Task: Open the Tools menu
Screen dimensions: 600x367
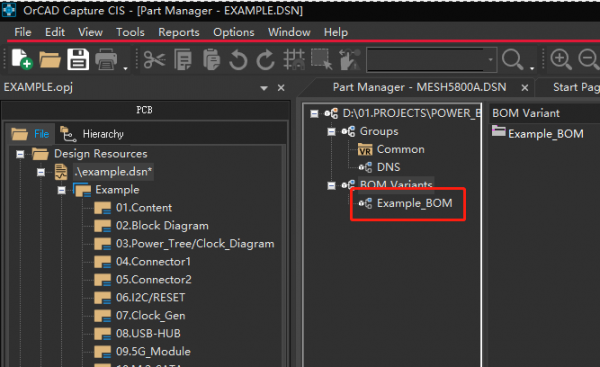Action: (130, 32)
